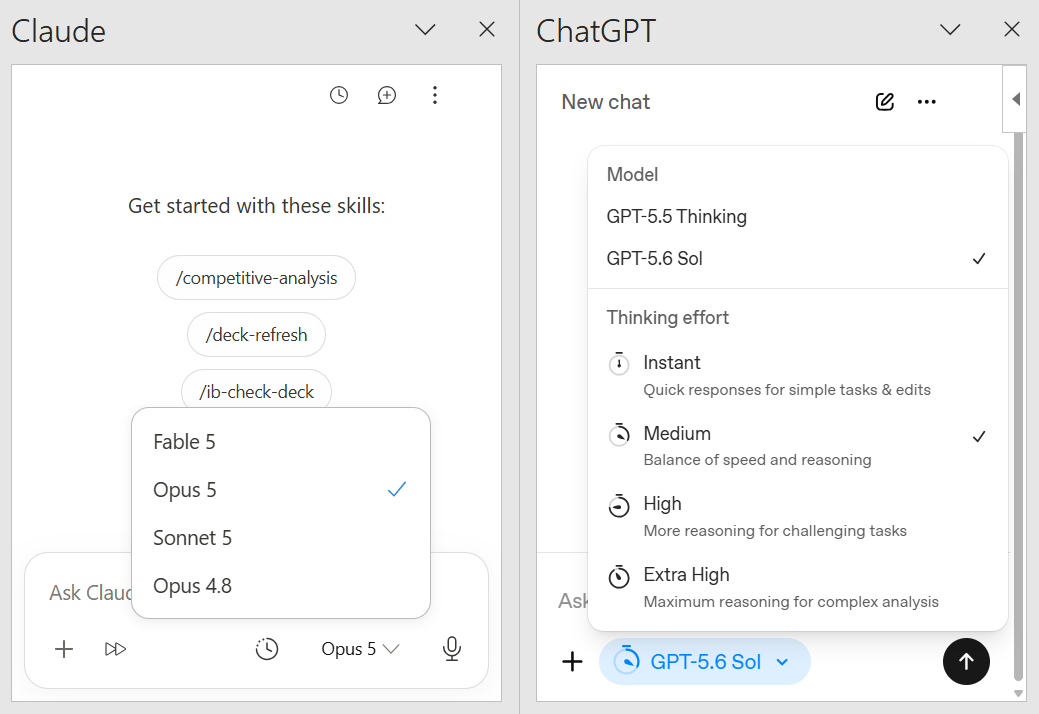Screen dimensions: 1039x714
Task: Close the Claude pane
Action: [x=487, y=29]
